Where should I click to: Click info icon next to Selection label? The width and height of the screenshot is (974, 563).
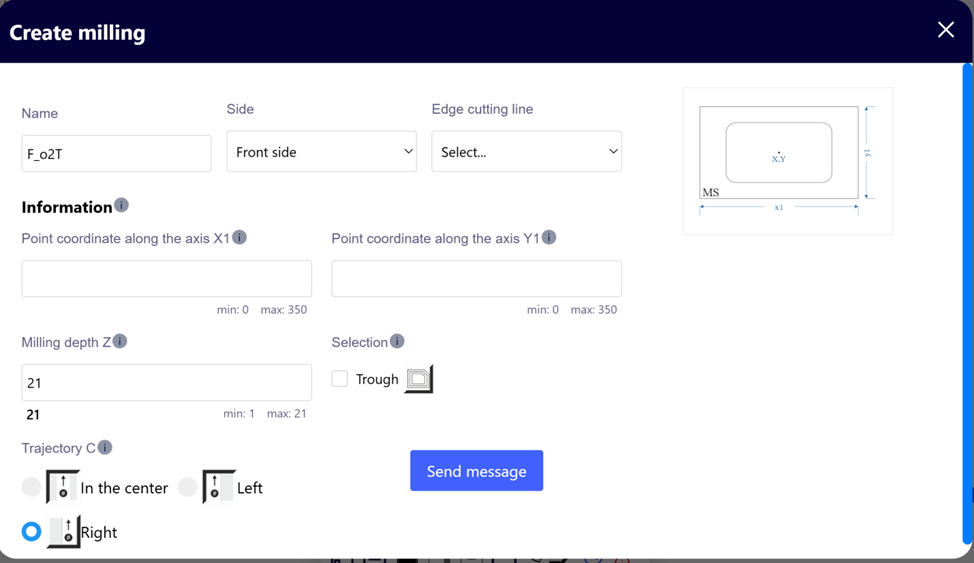coord(397,341)
